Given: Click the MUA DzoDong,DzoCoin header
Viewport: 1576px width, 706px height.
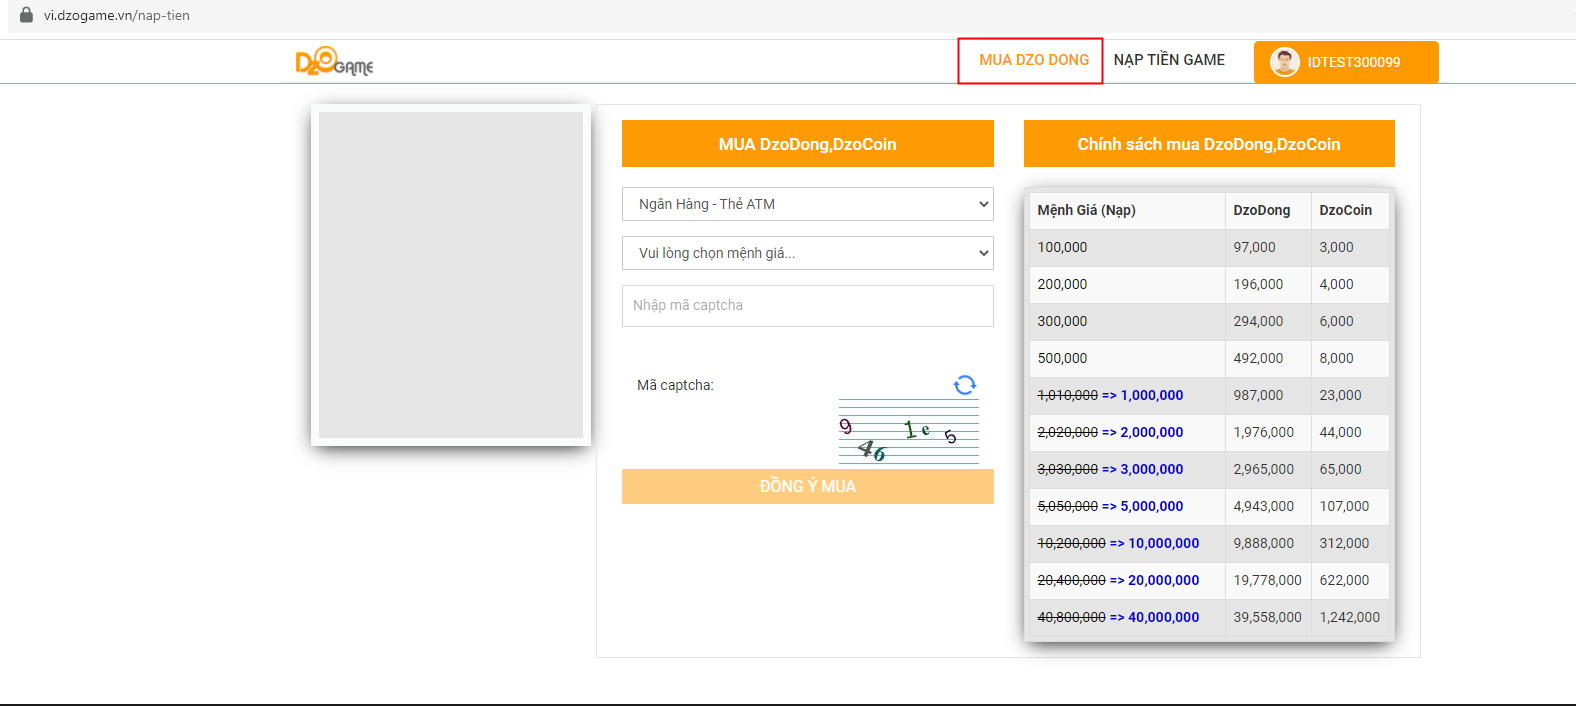Looking at the screenshot, I should (807, 144).
